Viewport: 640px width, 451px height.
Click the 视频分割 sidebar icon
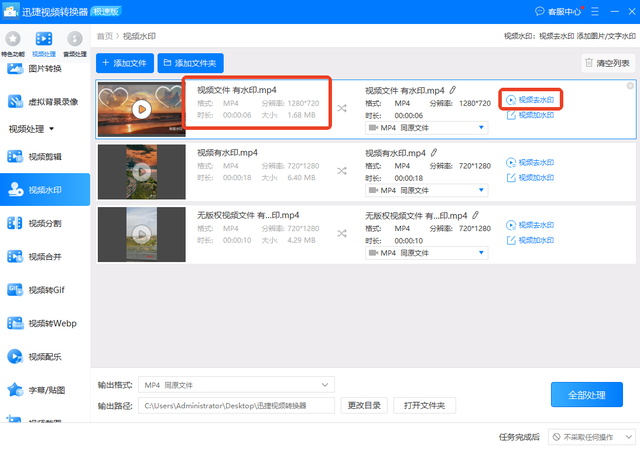pos(15,223)
